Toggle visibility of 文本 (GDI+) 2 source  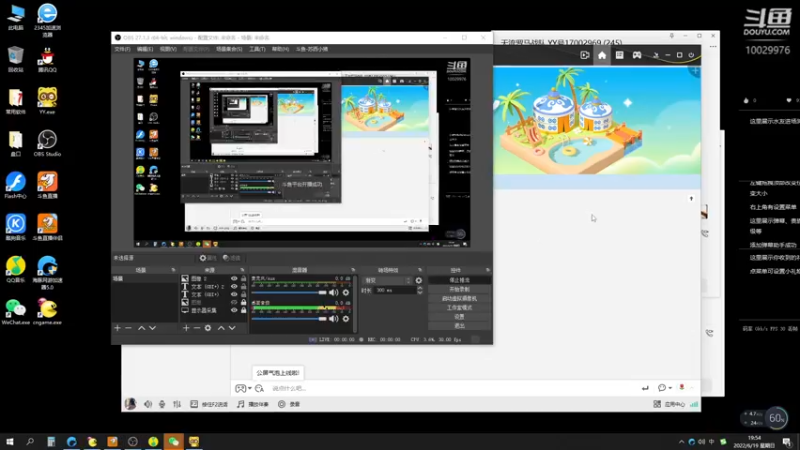(234, 287)
